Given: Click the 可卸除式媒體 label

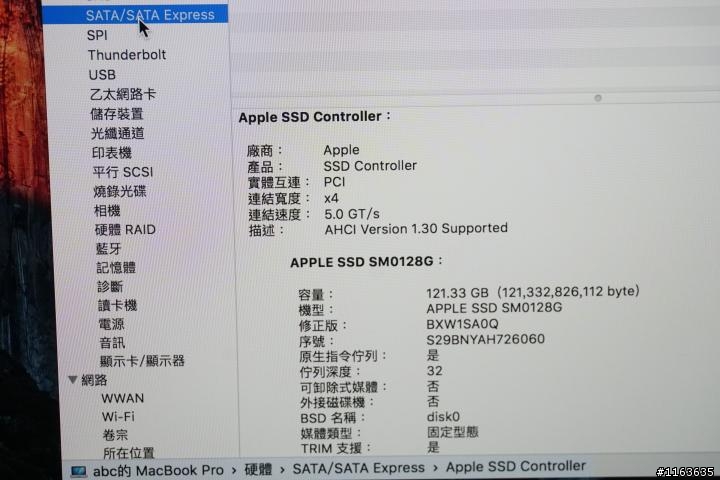Looking at the screenshot, I should (343, 387).
